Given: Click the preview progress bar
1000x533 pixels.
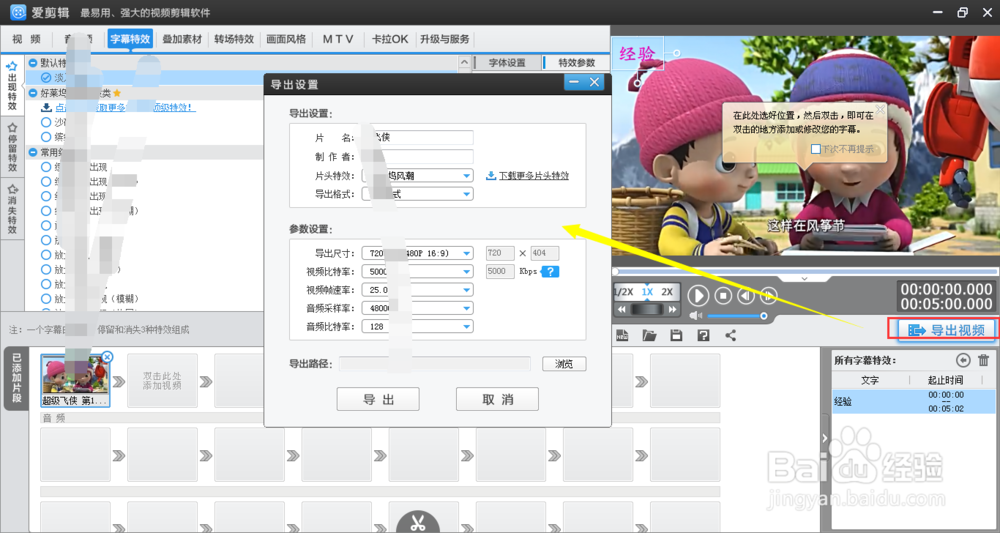Looking at the screenshot, I should (805, 272).
